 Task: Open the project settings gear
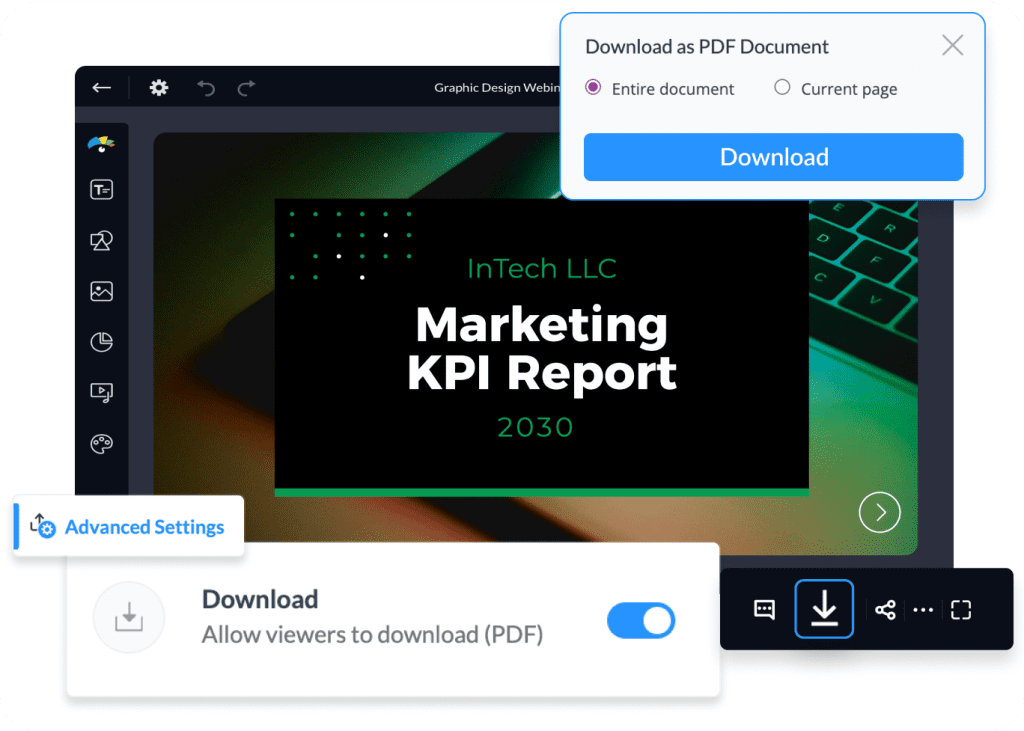tap(158, 88)
